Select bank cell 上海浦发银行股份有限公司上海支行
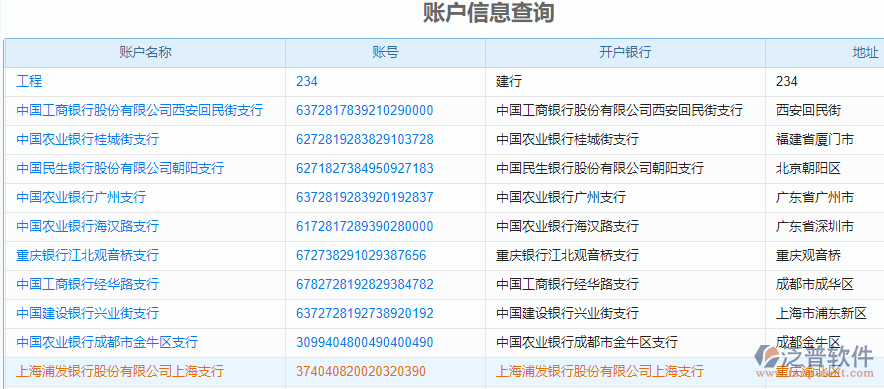This screenshot has width=884, height=389. [625, 371]
